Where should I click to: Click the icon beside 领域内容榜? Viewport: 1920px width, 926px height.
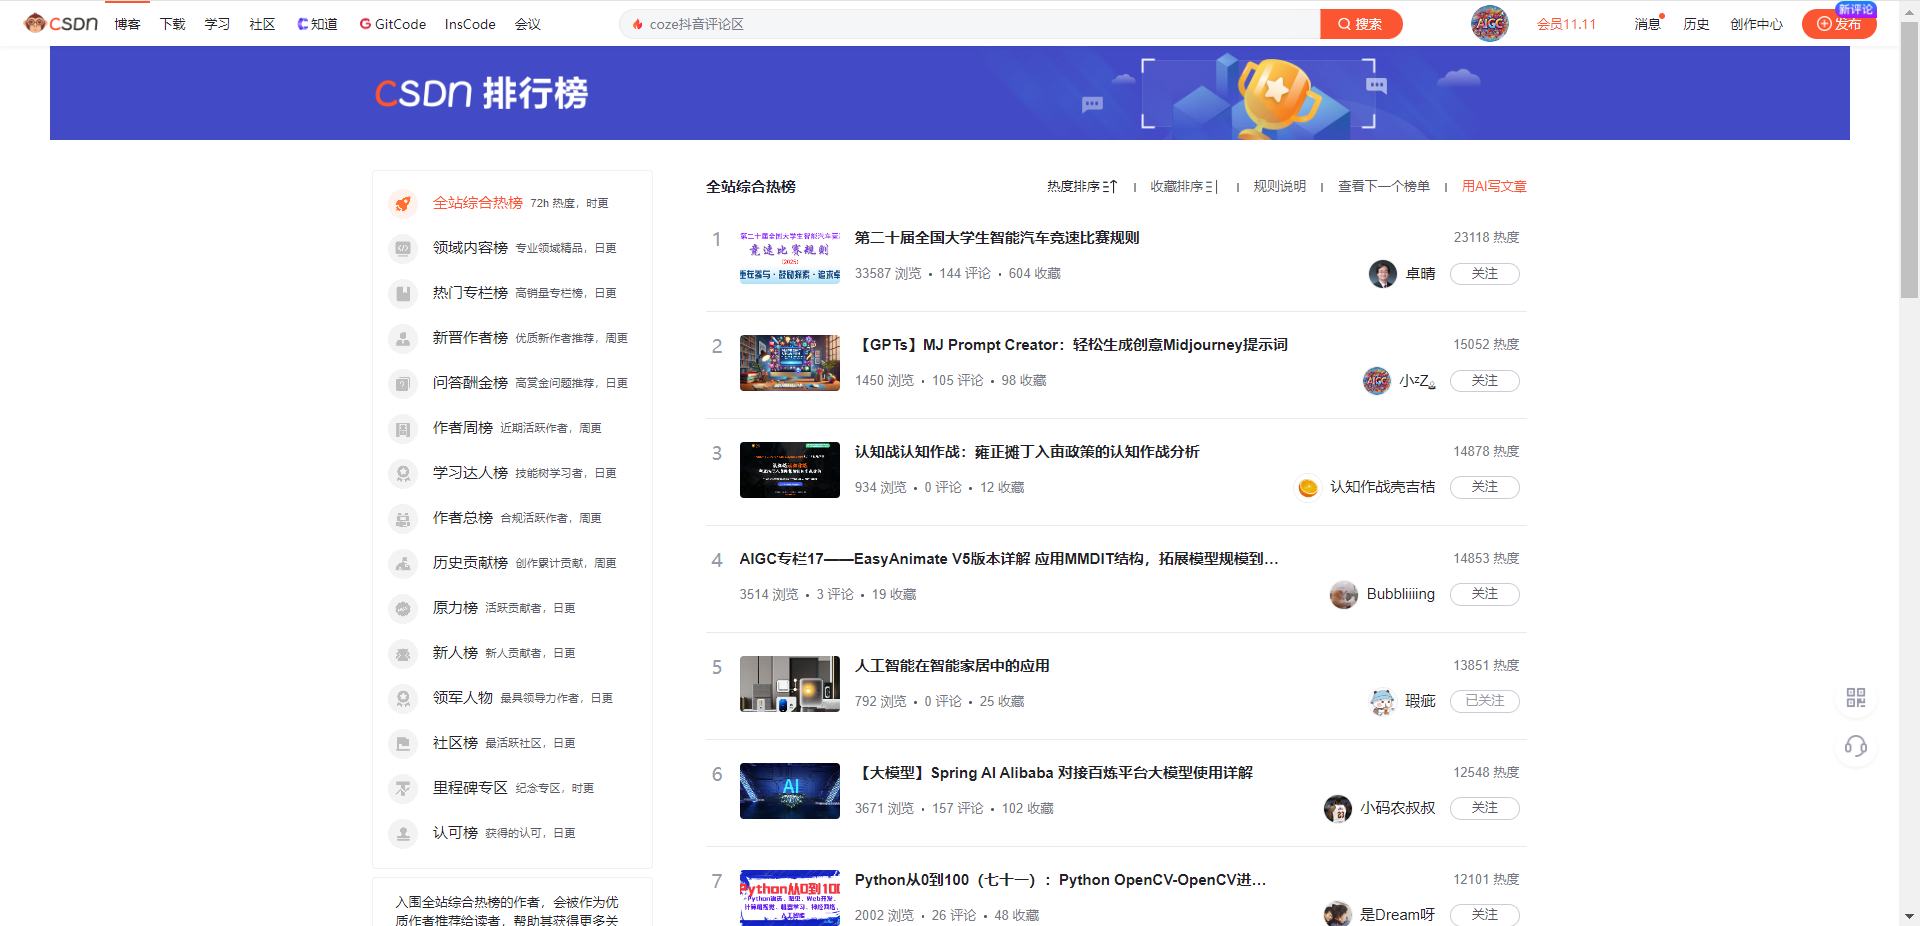403,248
